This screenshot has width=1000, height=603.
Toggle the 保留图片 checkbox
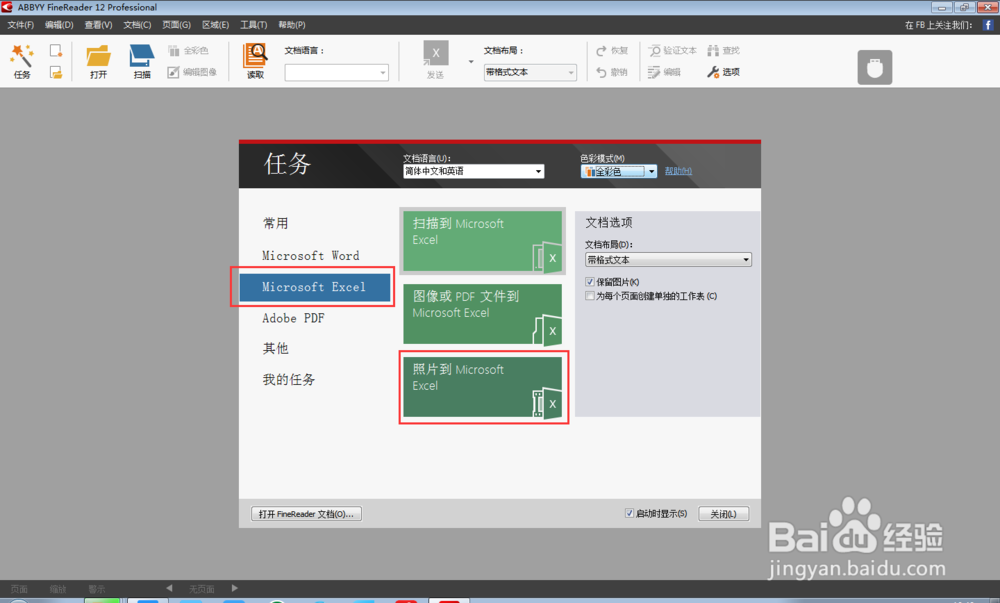[x=590, y=282]
